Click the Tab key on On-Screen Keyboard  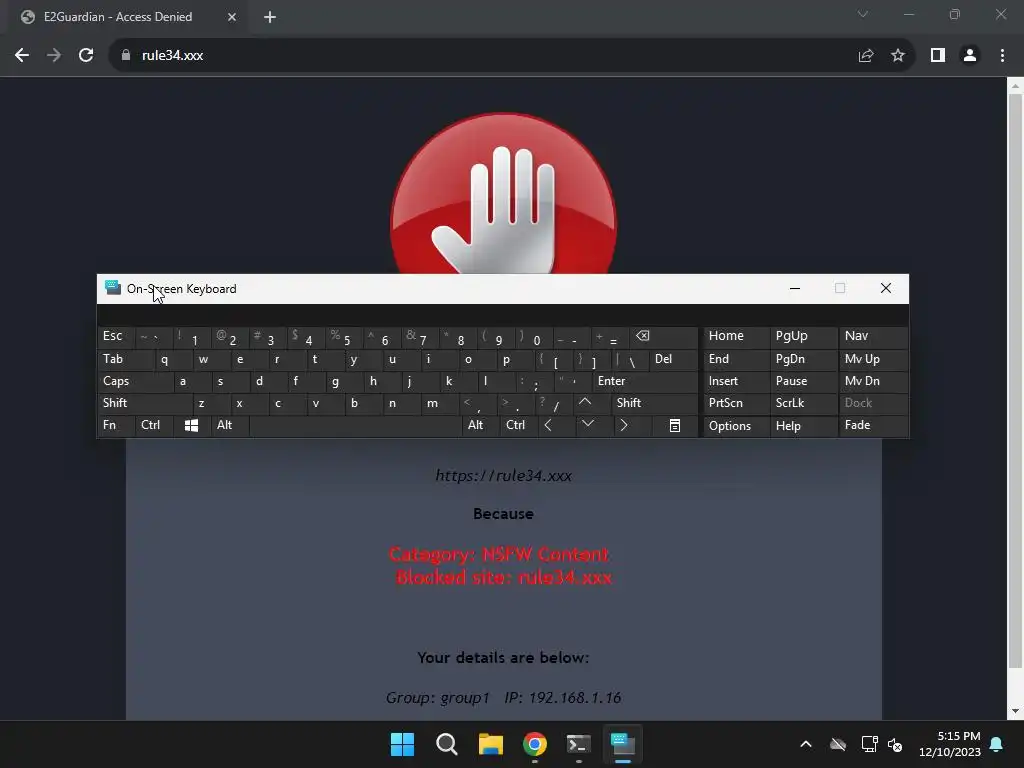[x=127, y=359]
